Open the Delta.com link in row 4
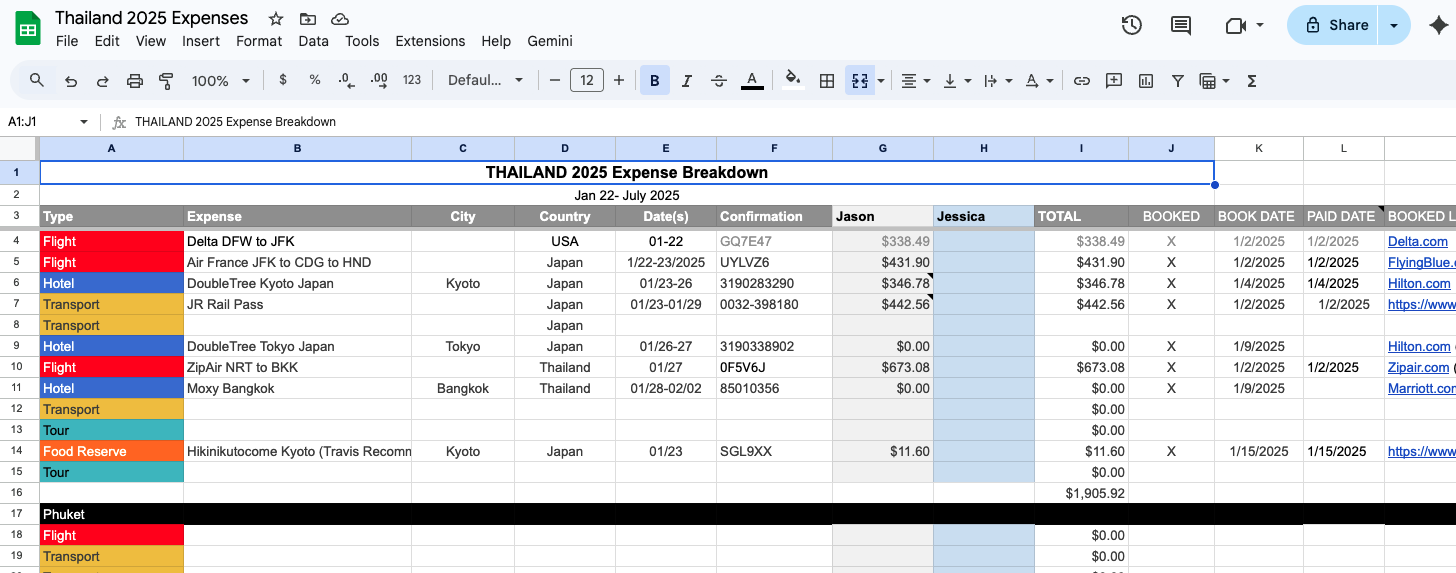Viewport: 1456px width, 573px height. click(x=1417, y=241)
